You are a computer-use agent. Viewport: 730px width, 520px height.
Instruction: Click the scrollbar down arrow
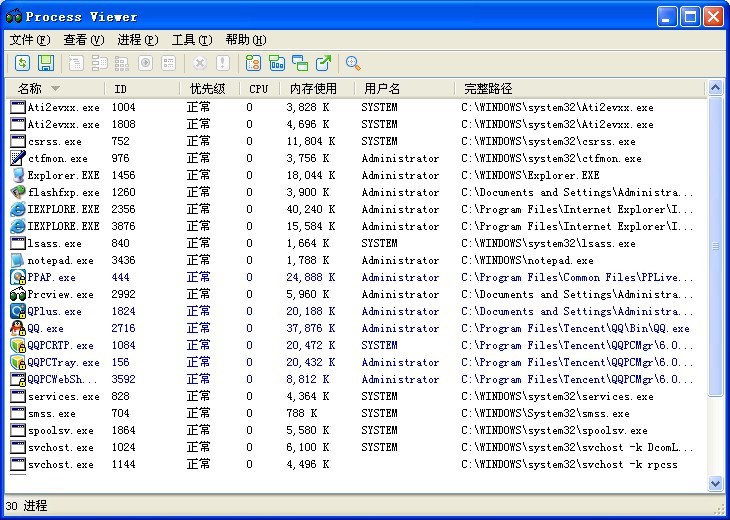(x=715, y=483)
